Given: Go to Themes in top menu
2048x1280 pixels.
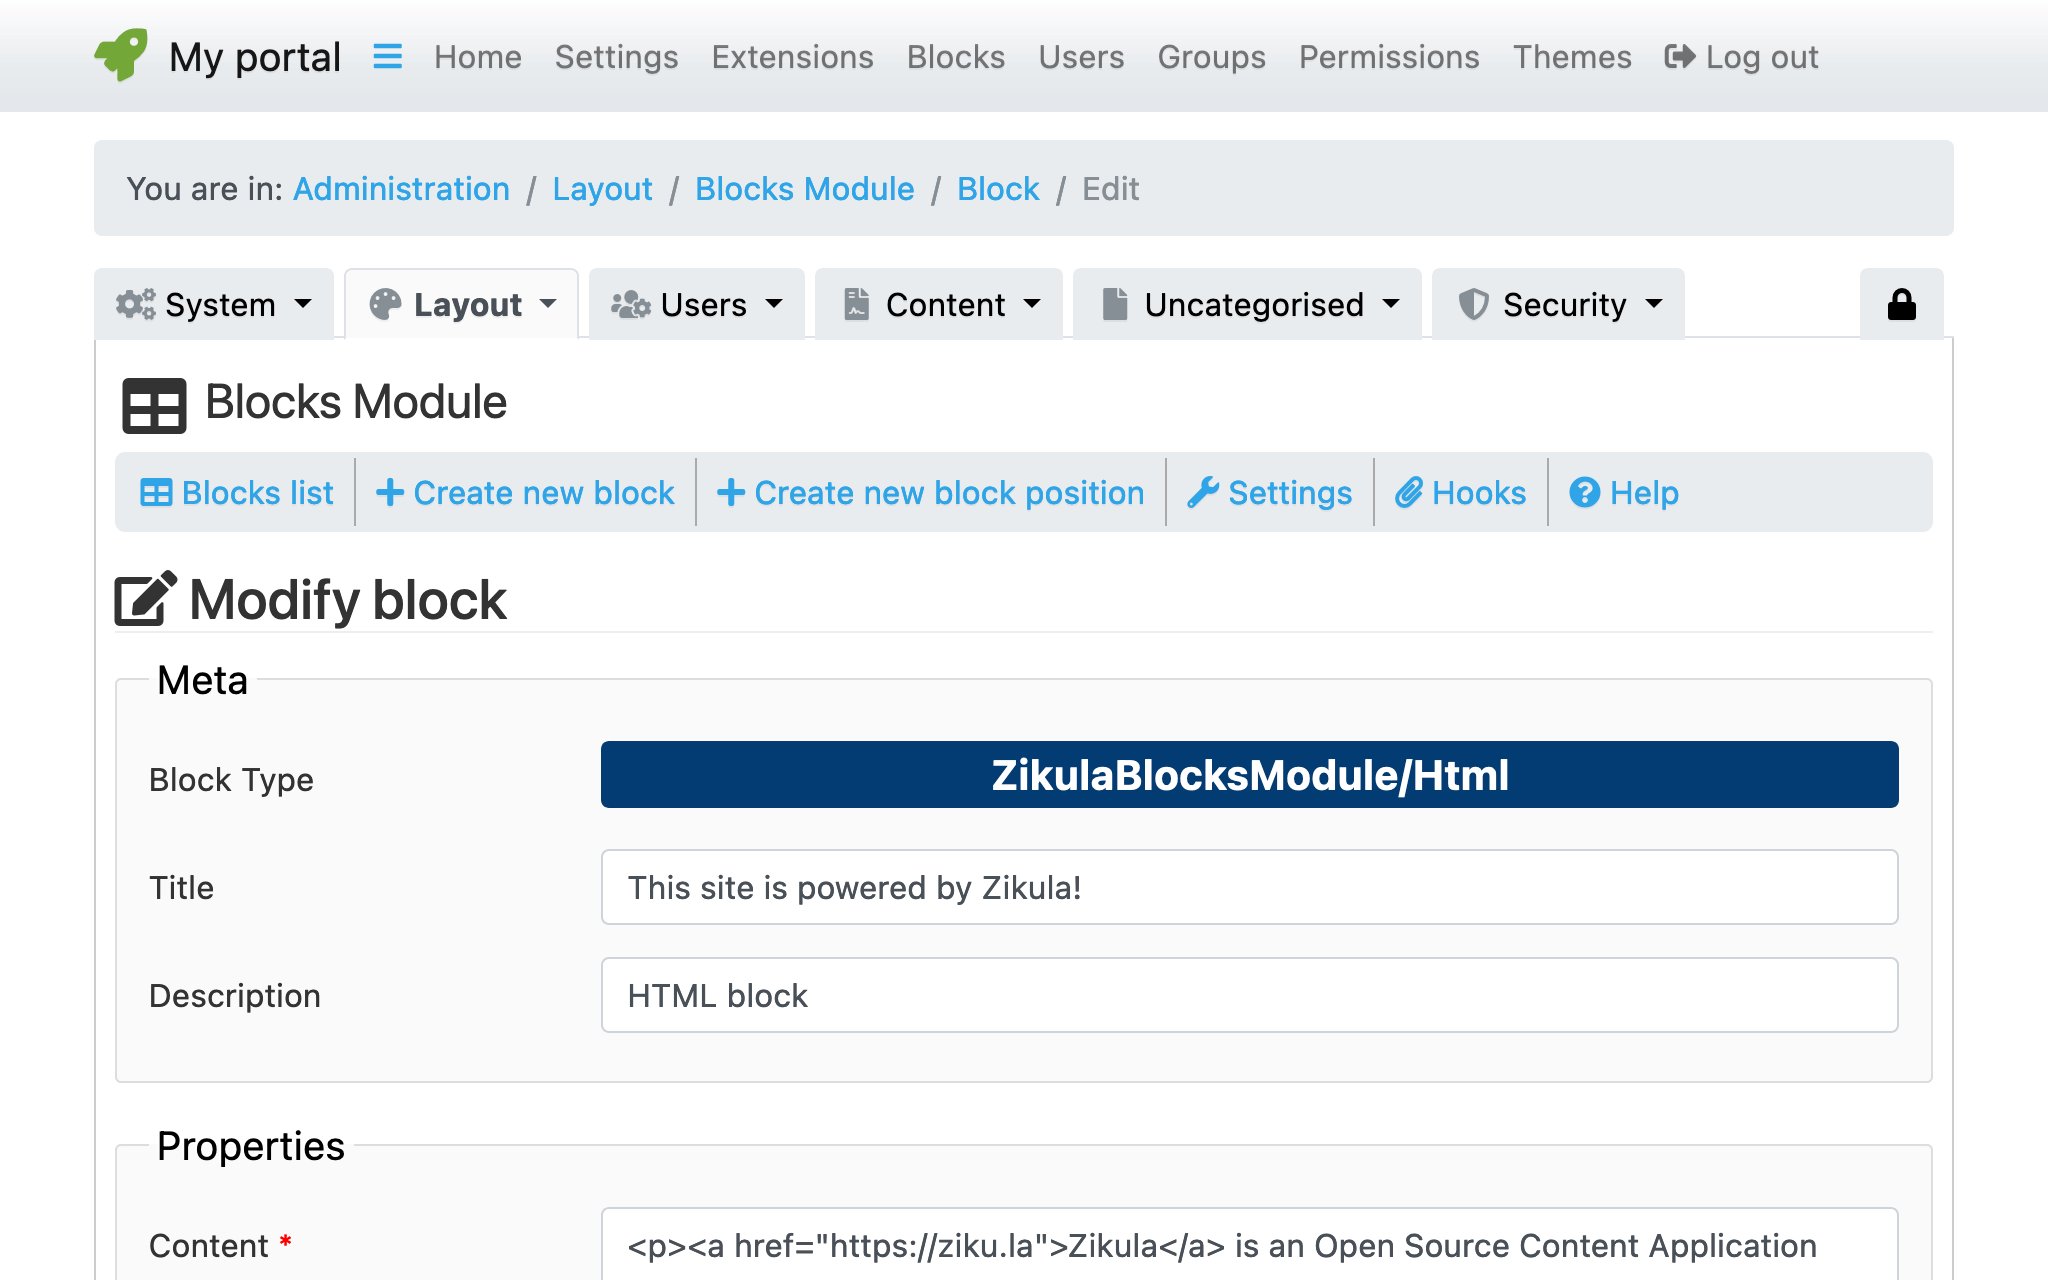Looking at the screenshot, I should pos(1571,57).
